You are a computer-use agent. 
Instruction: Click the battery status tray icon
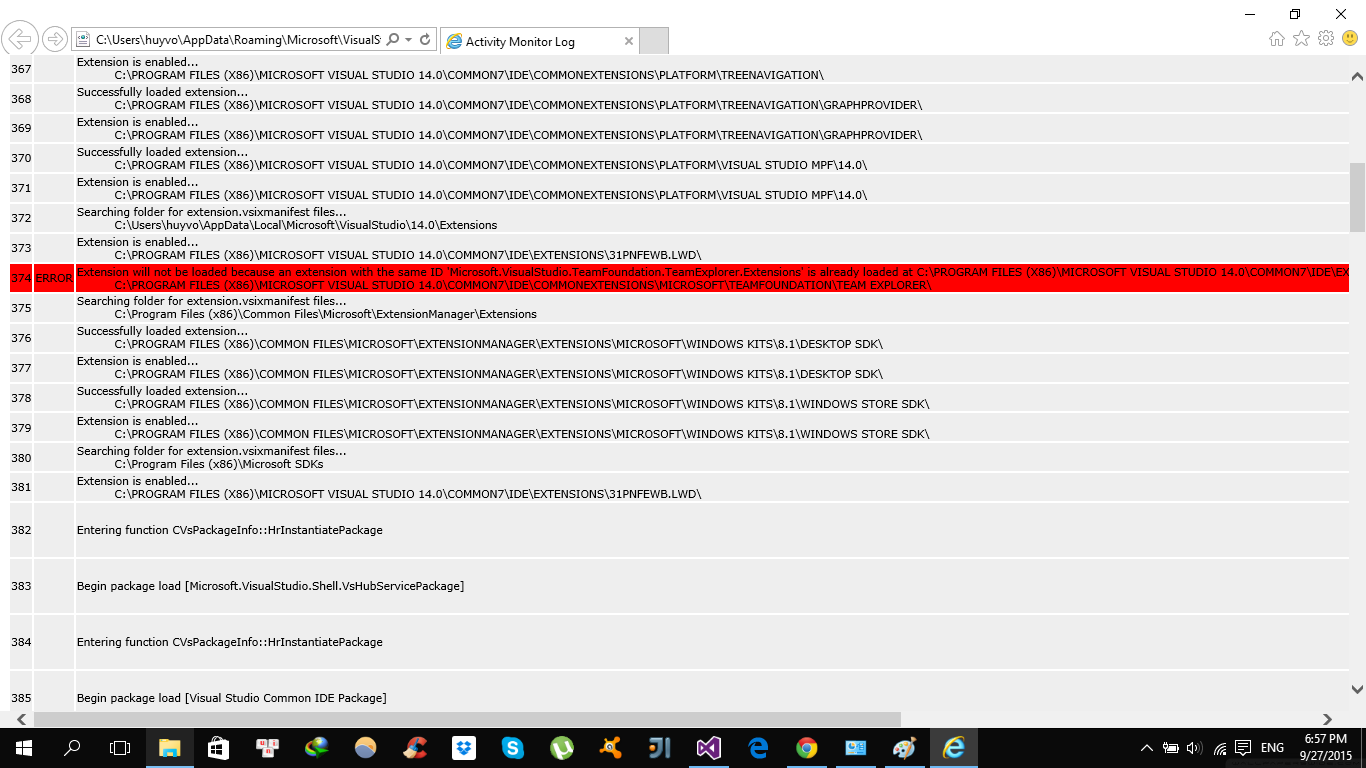point(1169,748)
